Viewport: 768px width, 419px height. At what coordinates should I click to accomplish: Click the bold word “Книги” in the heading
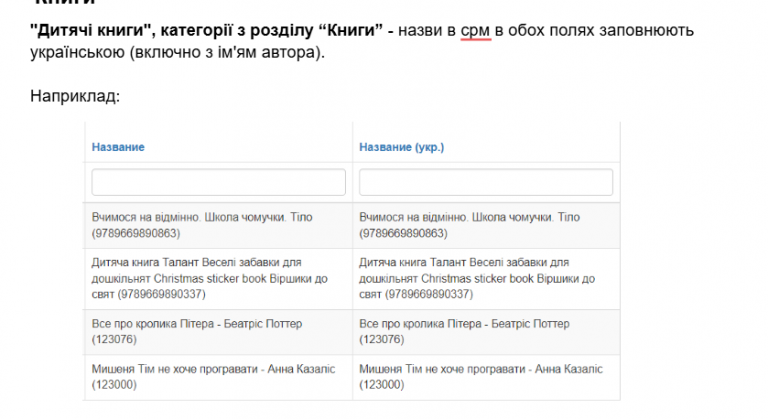(x=351, y=30)
